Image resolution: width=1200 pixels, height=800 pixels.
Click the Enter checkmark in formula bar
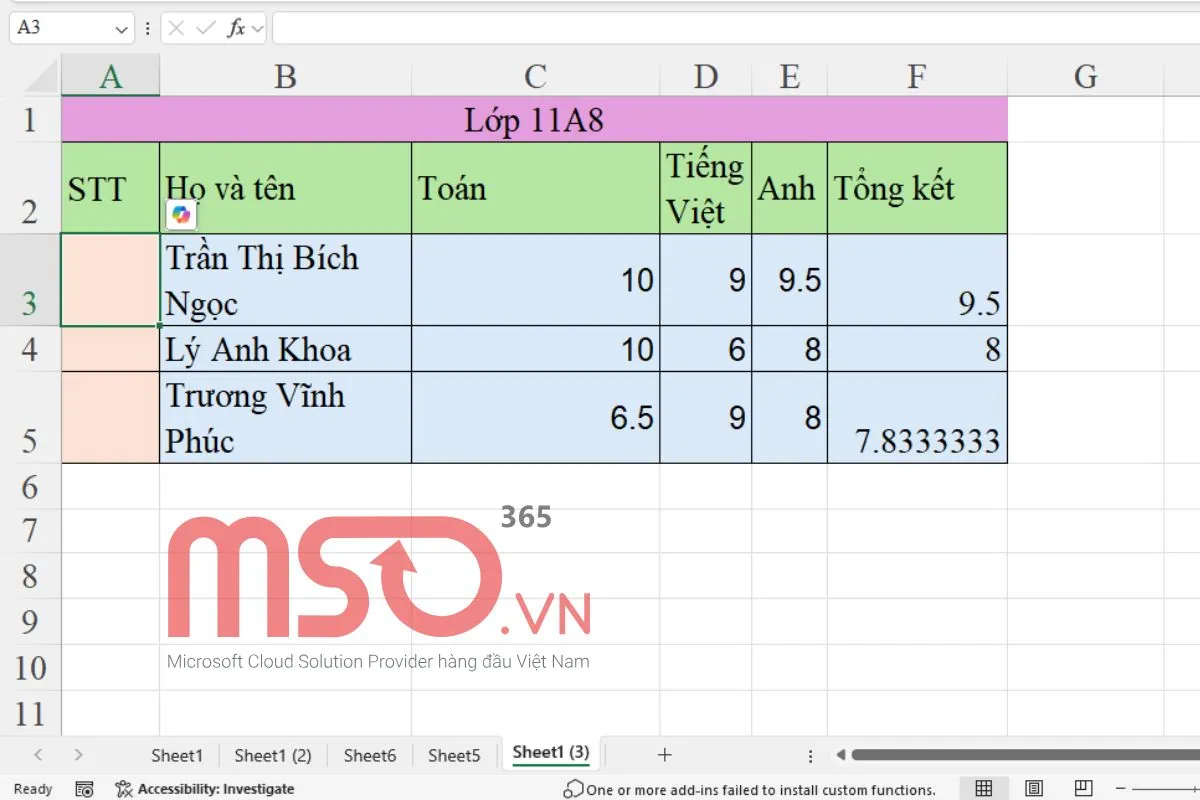coord(207,28)
